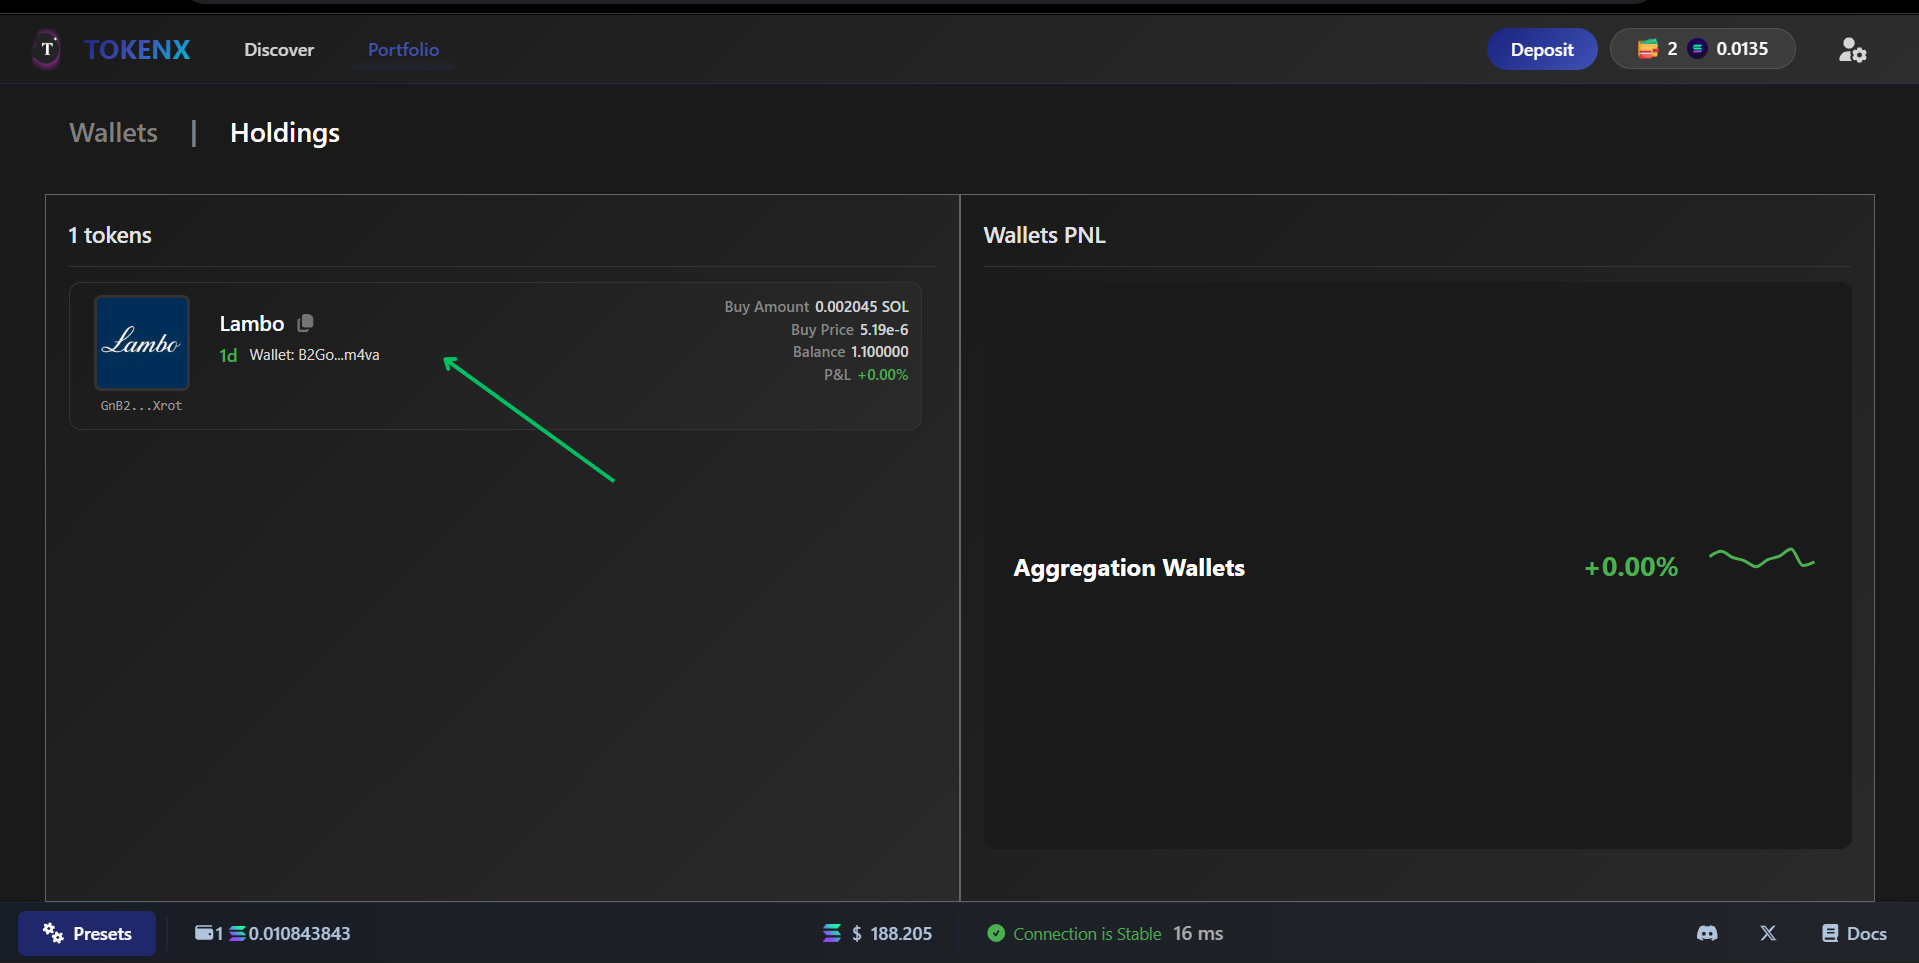
Task: Select the Holdings tab
Action: [285, 133]
